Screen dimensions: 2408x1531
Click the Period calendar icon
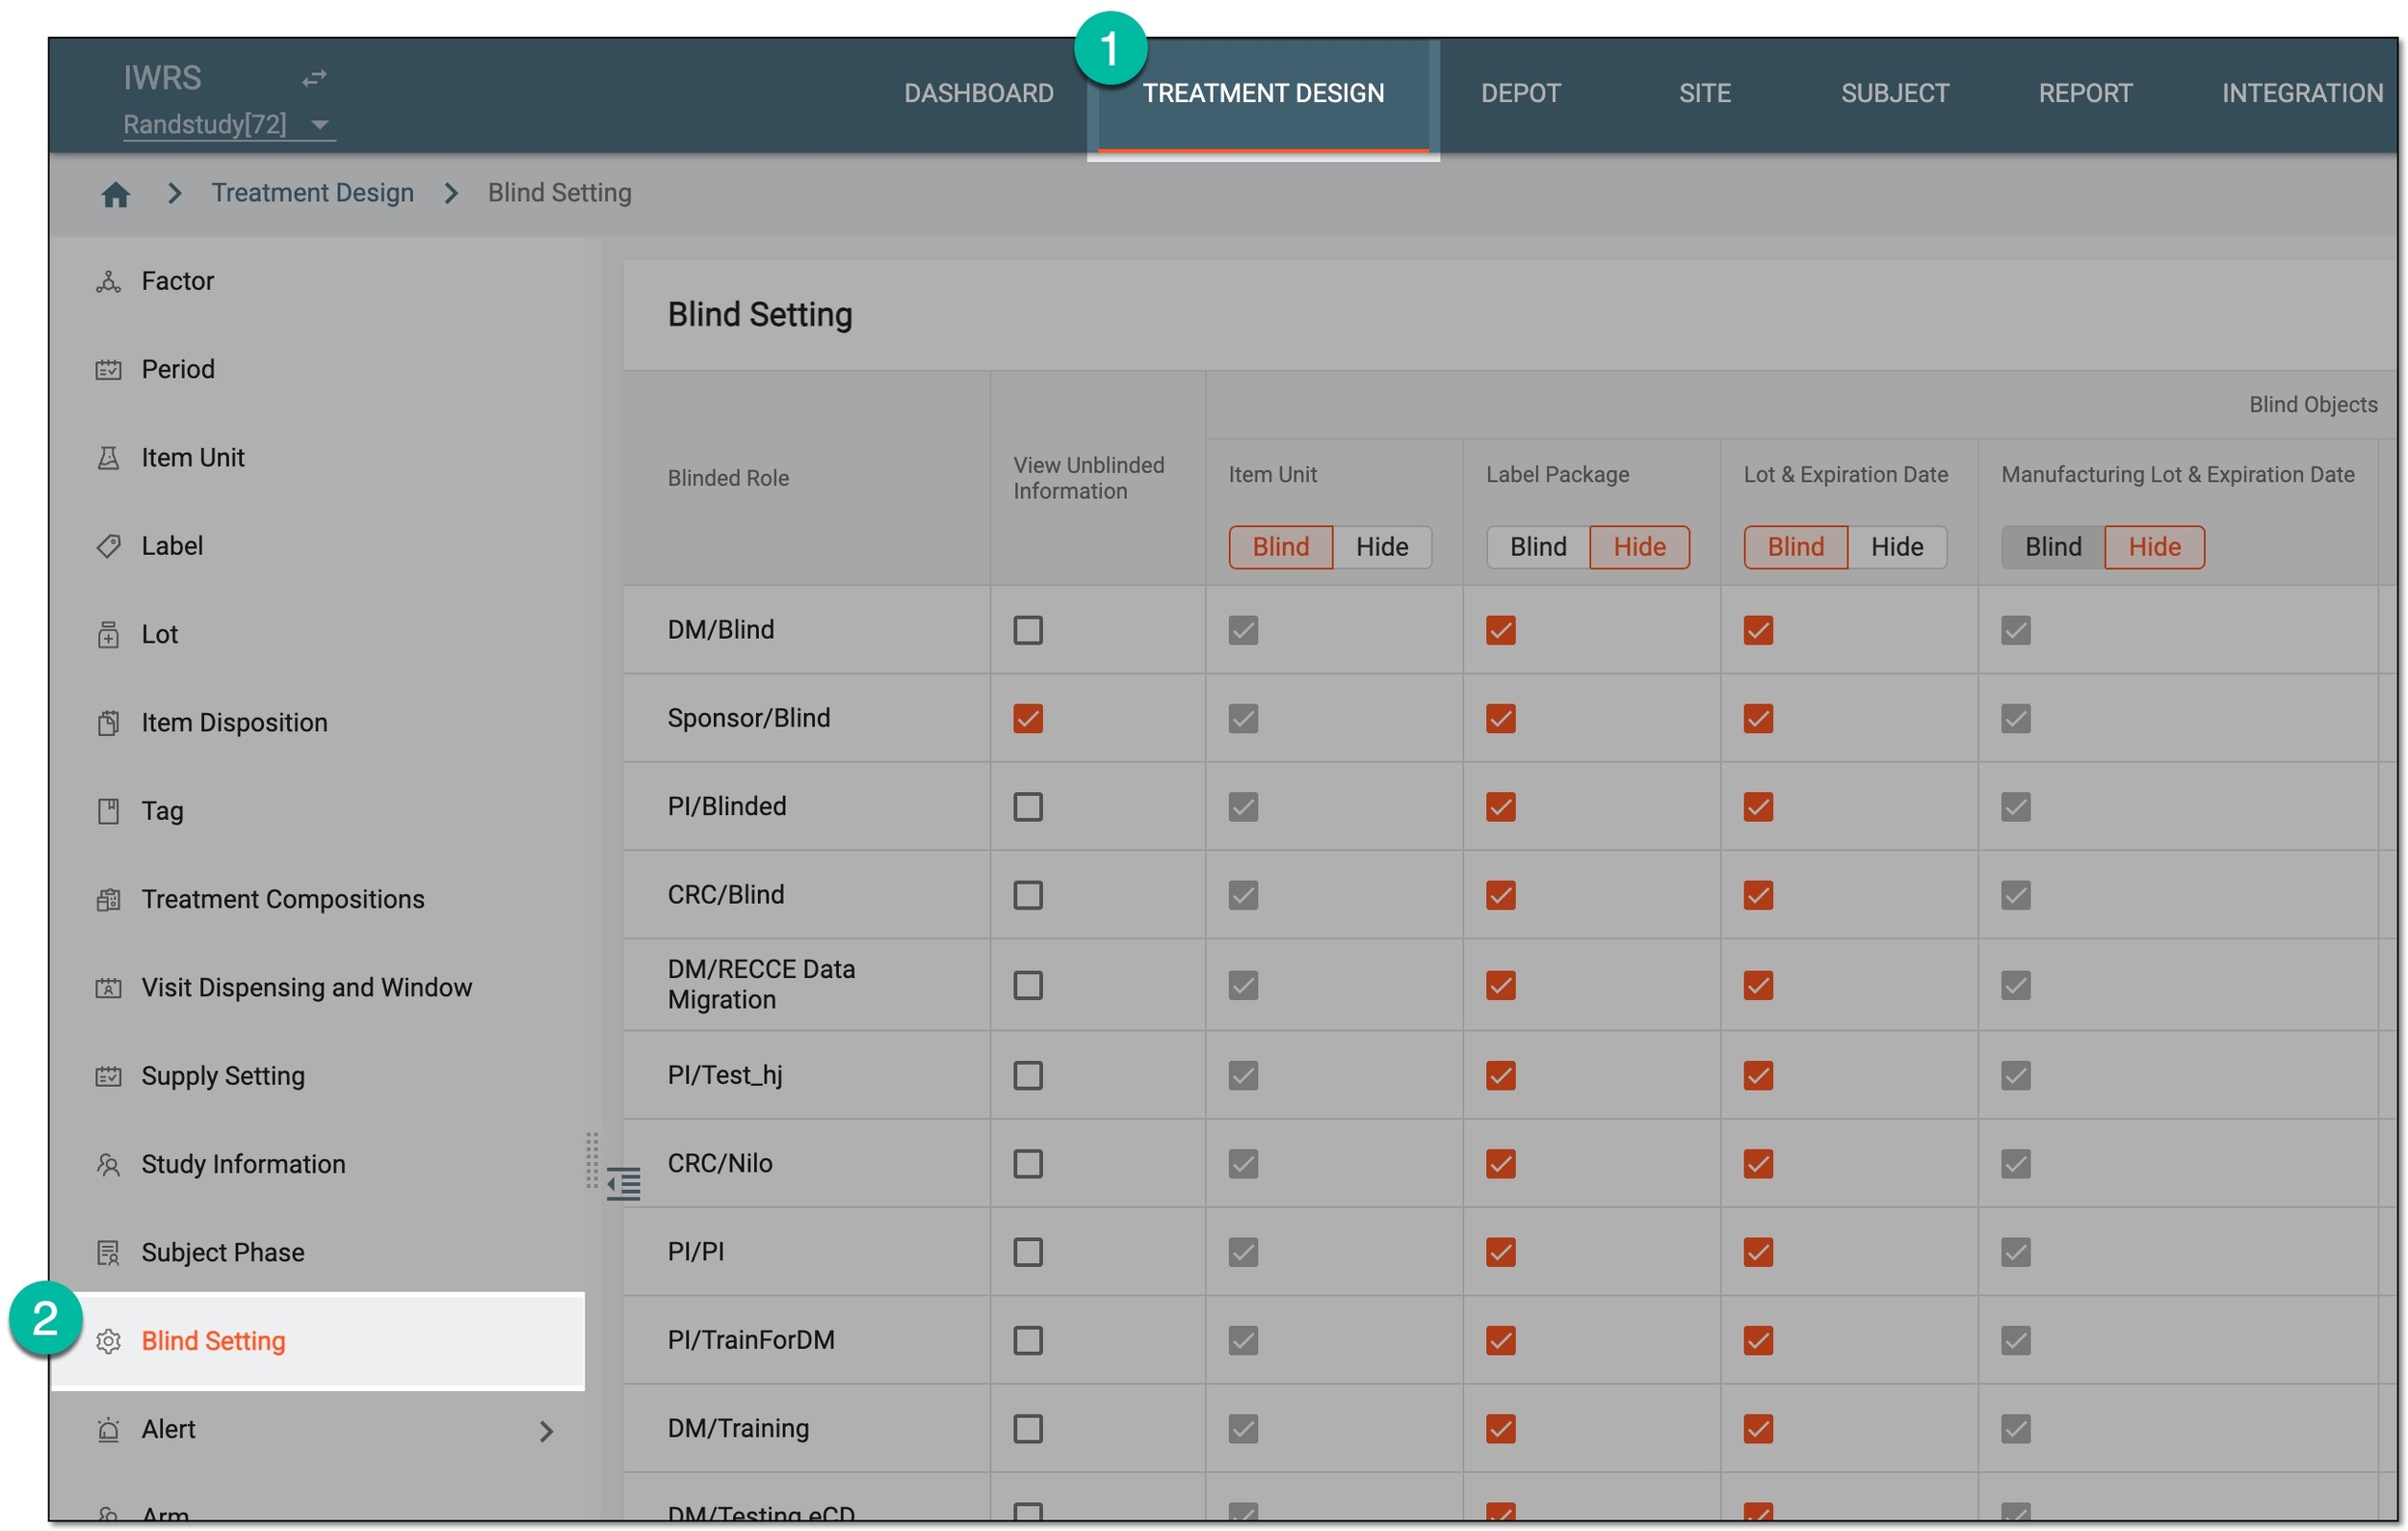click(x=108, y=369)
